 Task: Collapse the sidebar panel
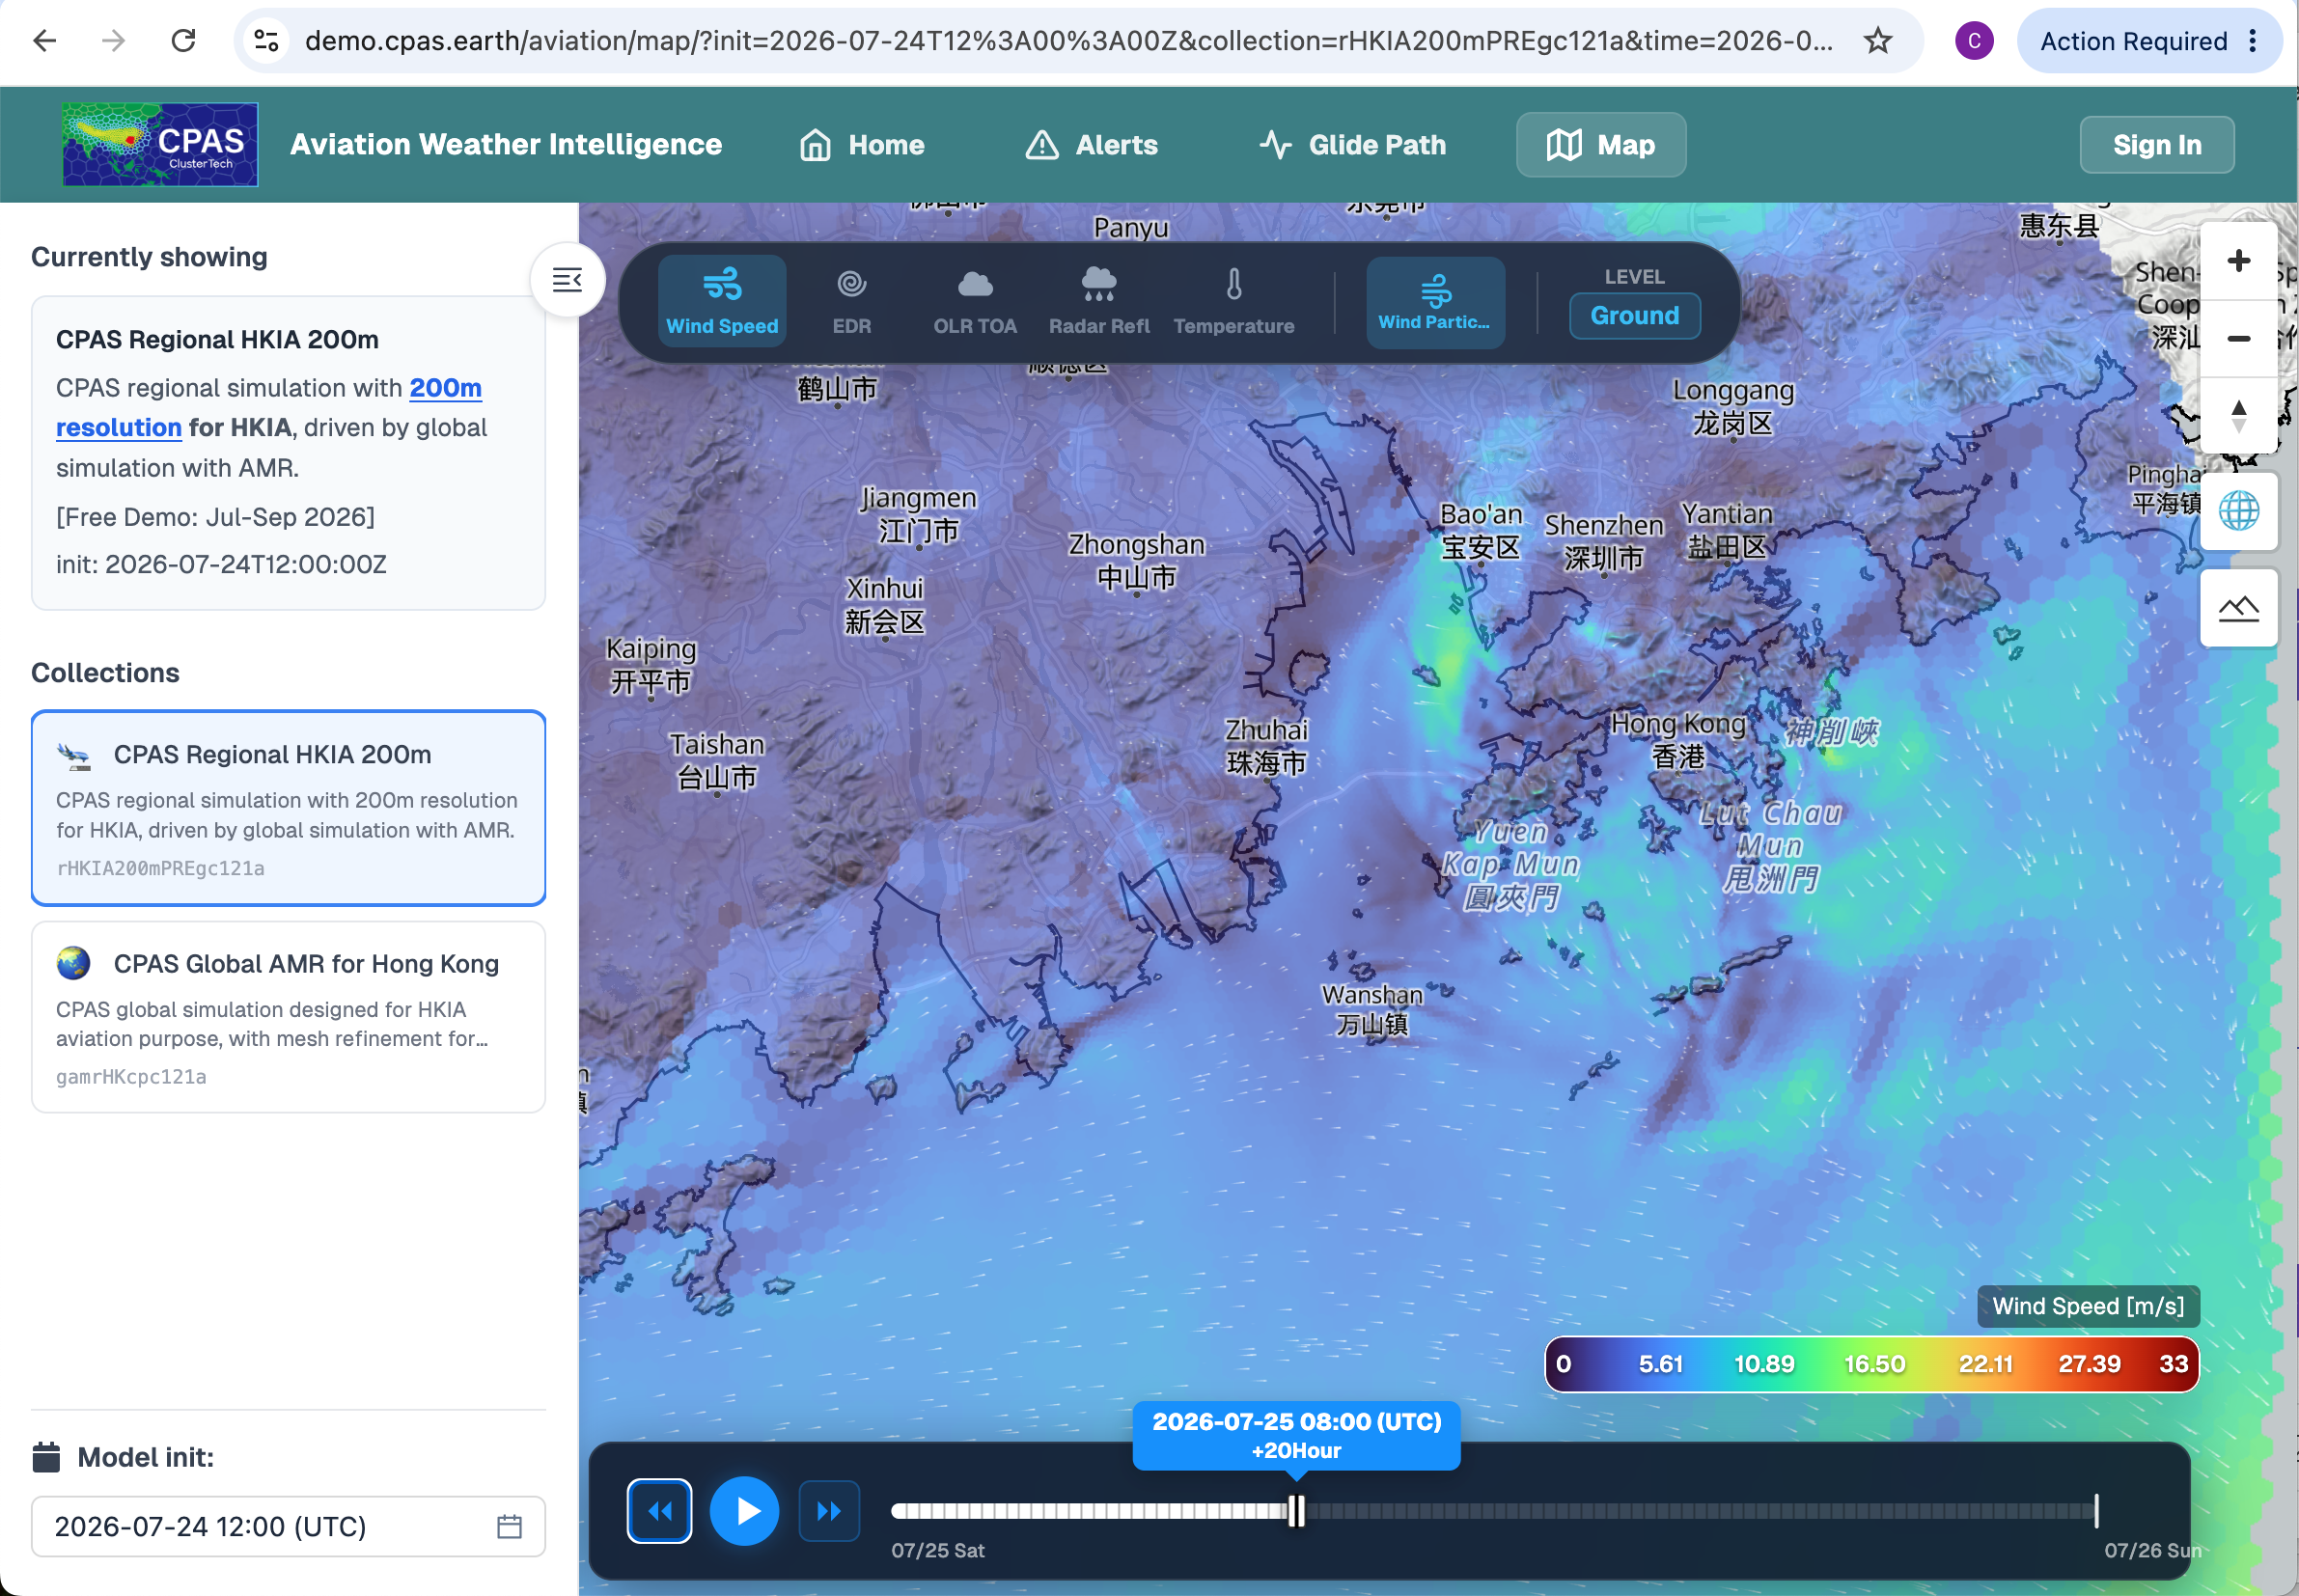567,280
